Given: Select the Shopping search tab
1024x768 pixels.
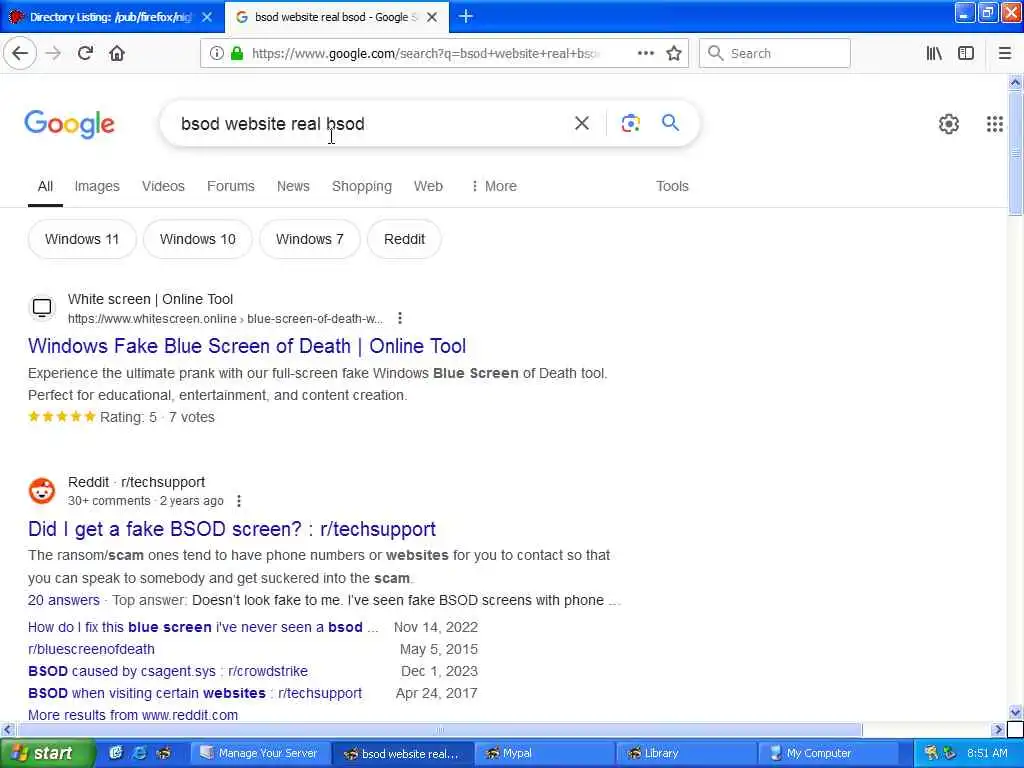Looking at the screenshot, I should tap(361, 186).
